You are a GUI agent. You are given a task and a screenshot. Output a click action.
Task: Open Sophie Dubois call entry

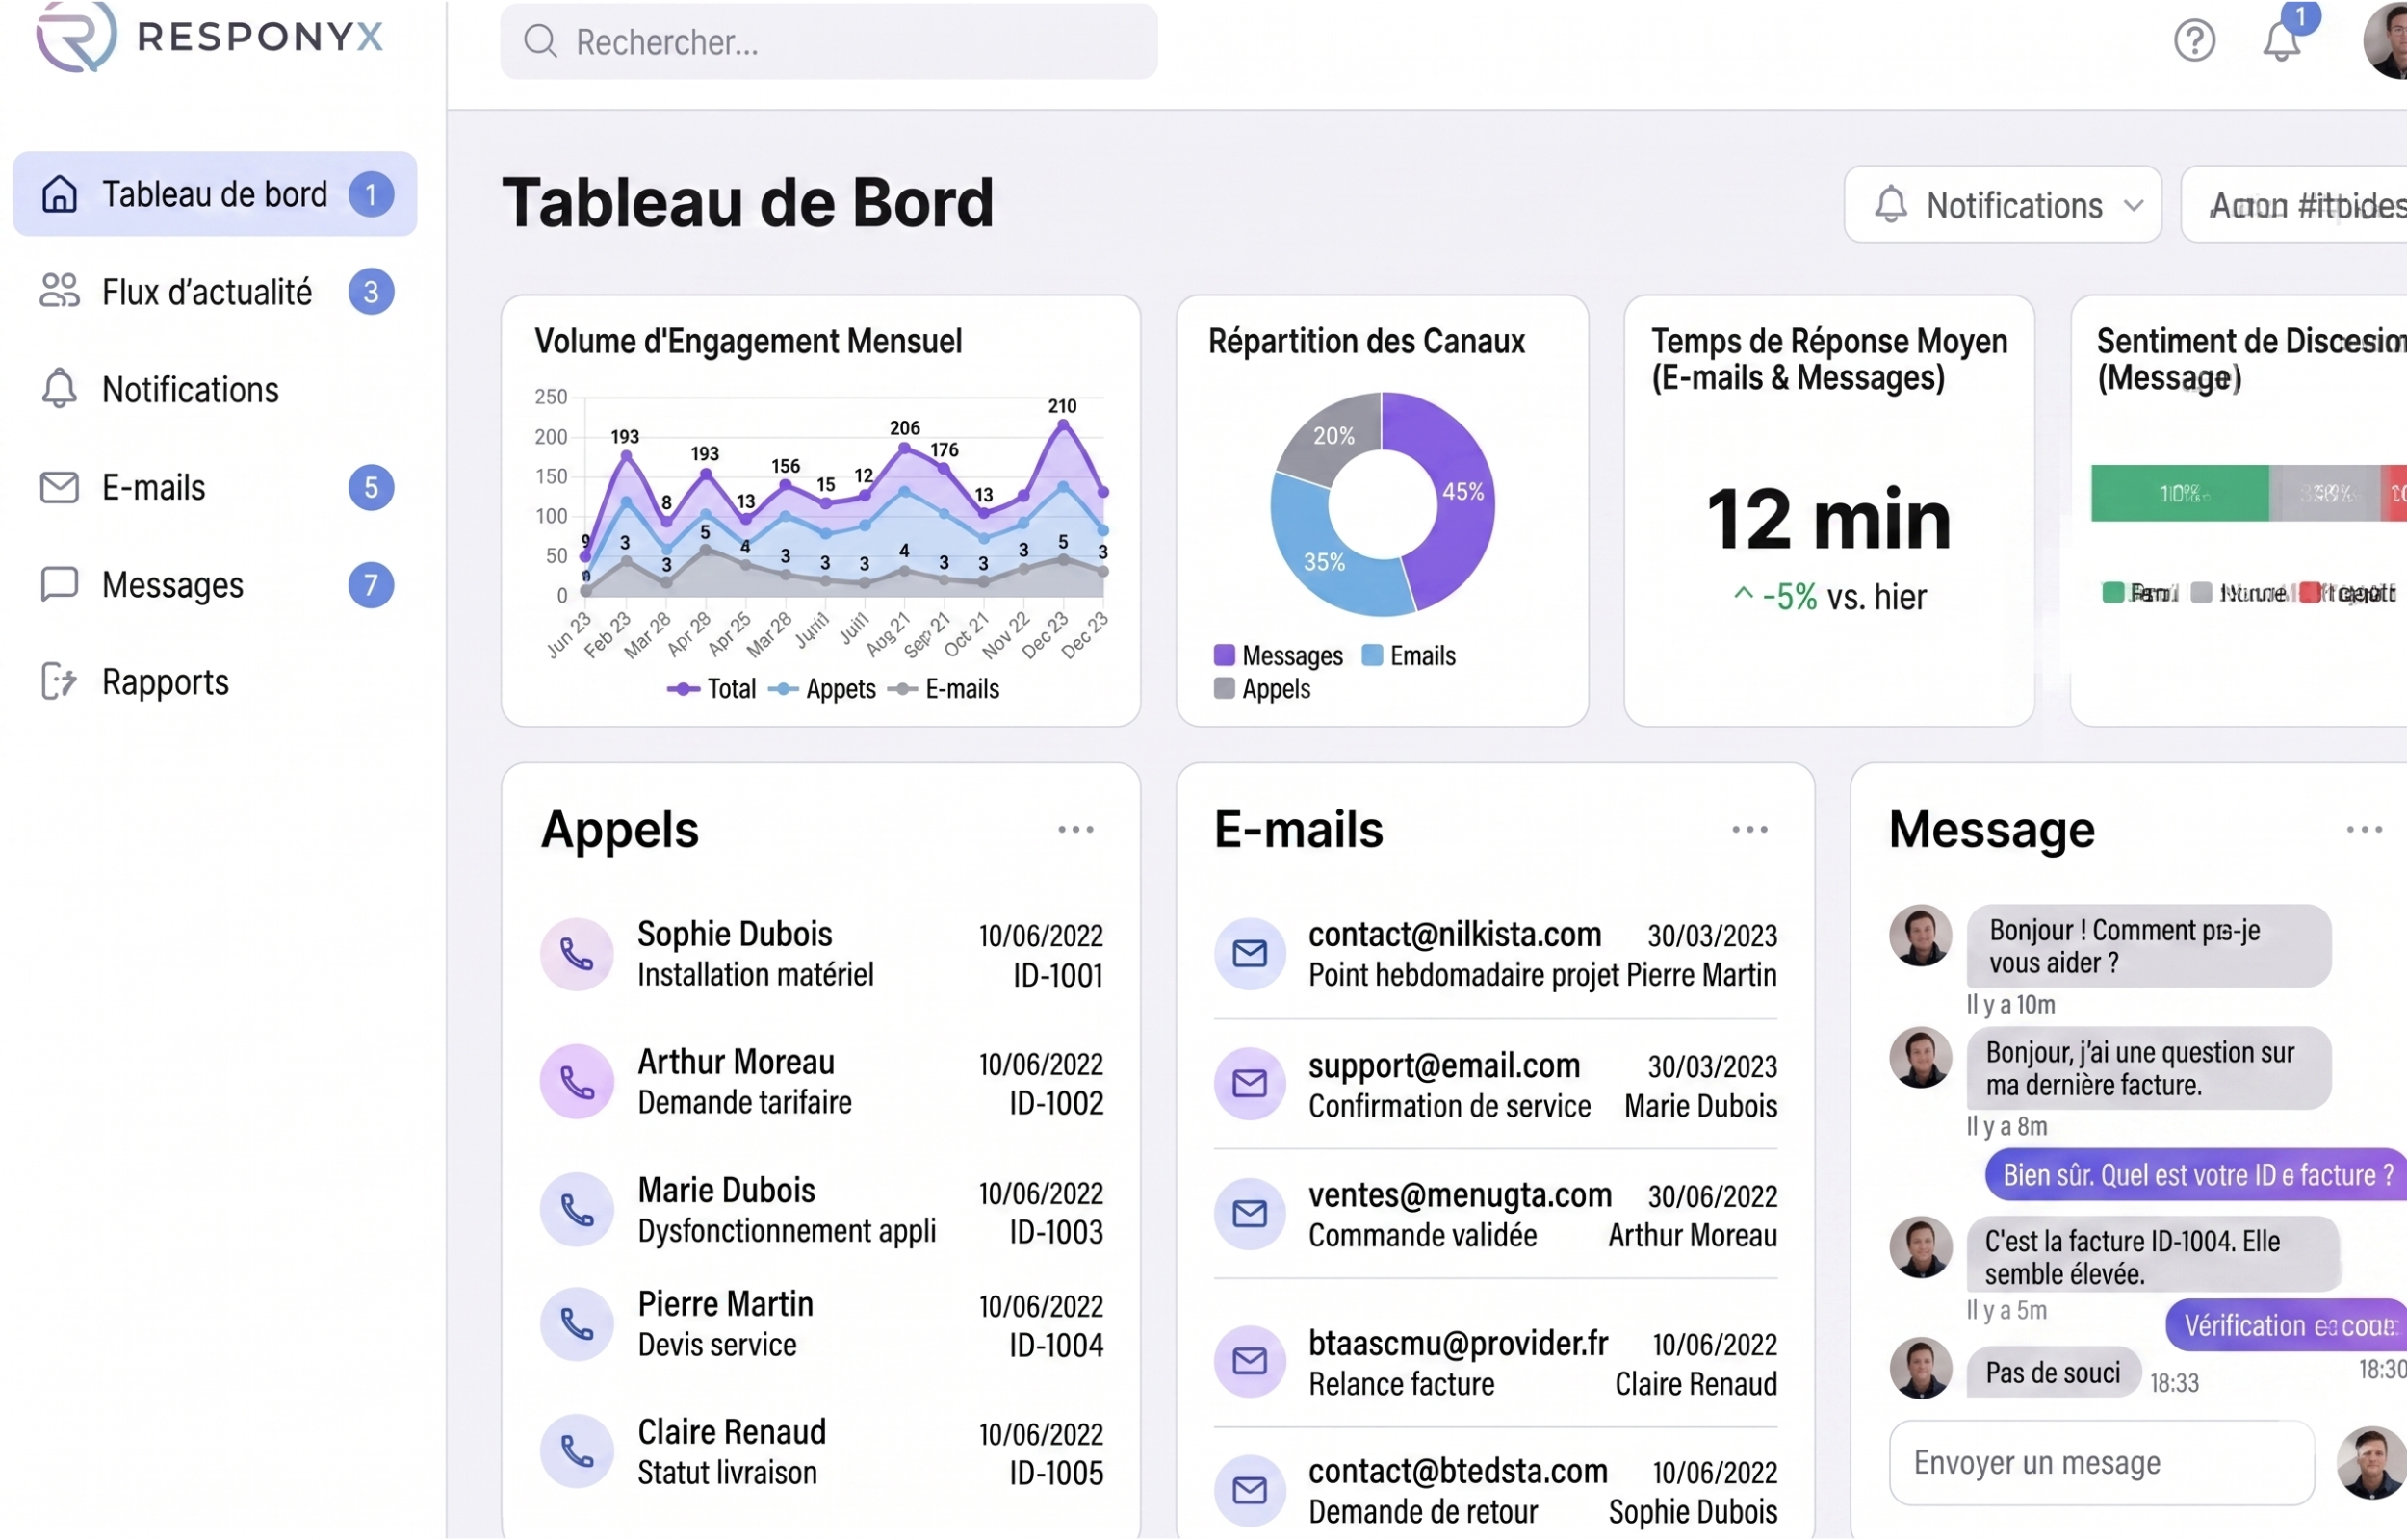pyautogui.click(x=821, y=954)
